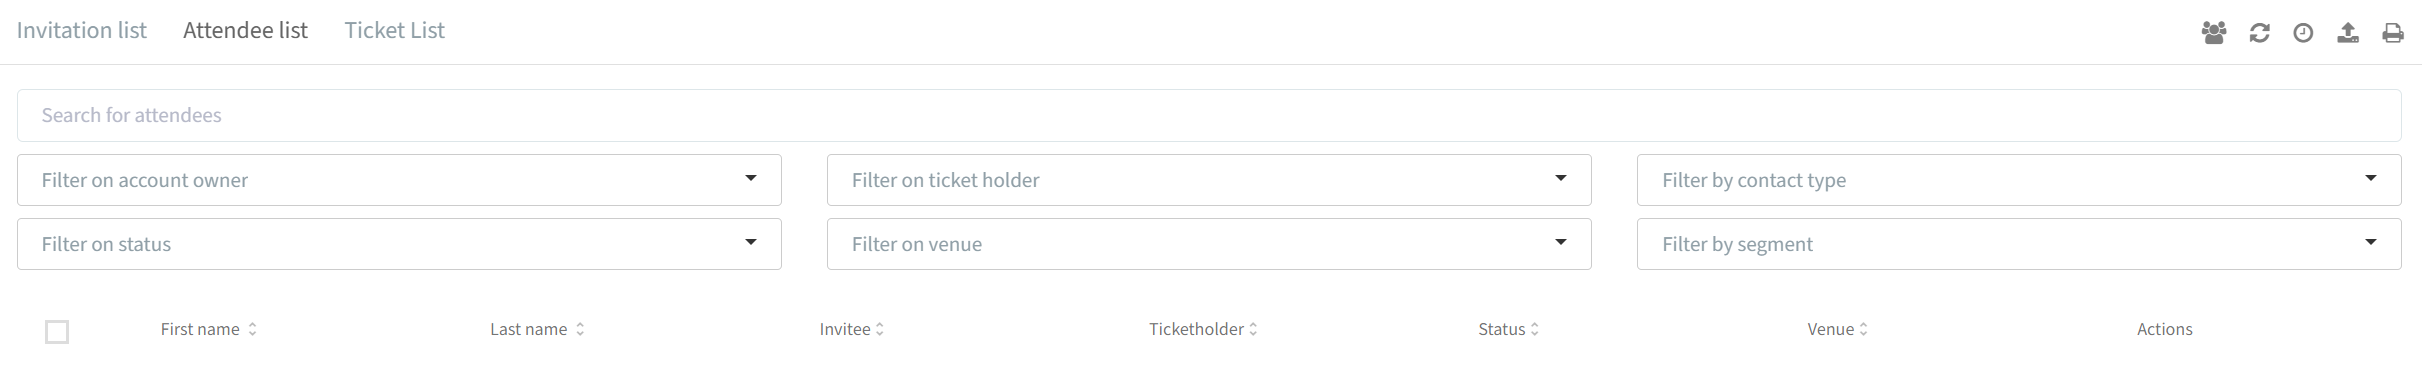Viewport: 2422px width, 367px height.
Task: Sort the Status column
Action: pyautogui.click(x=1508, y=329)
